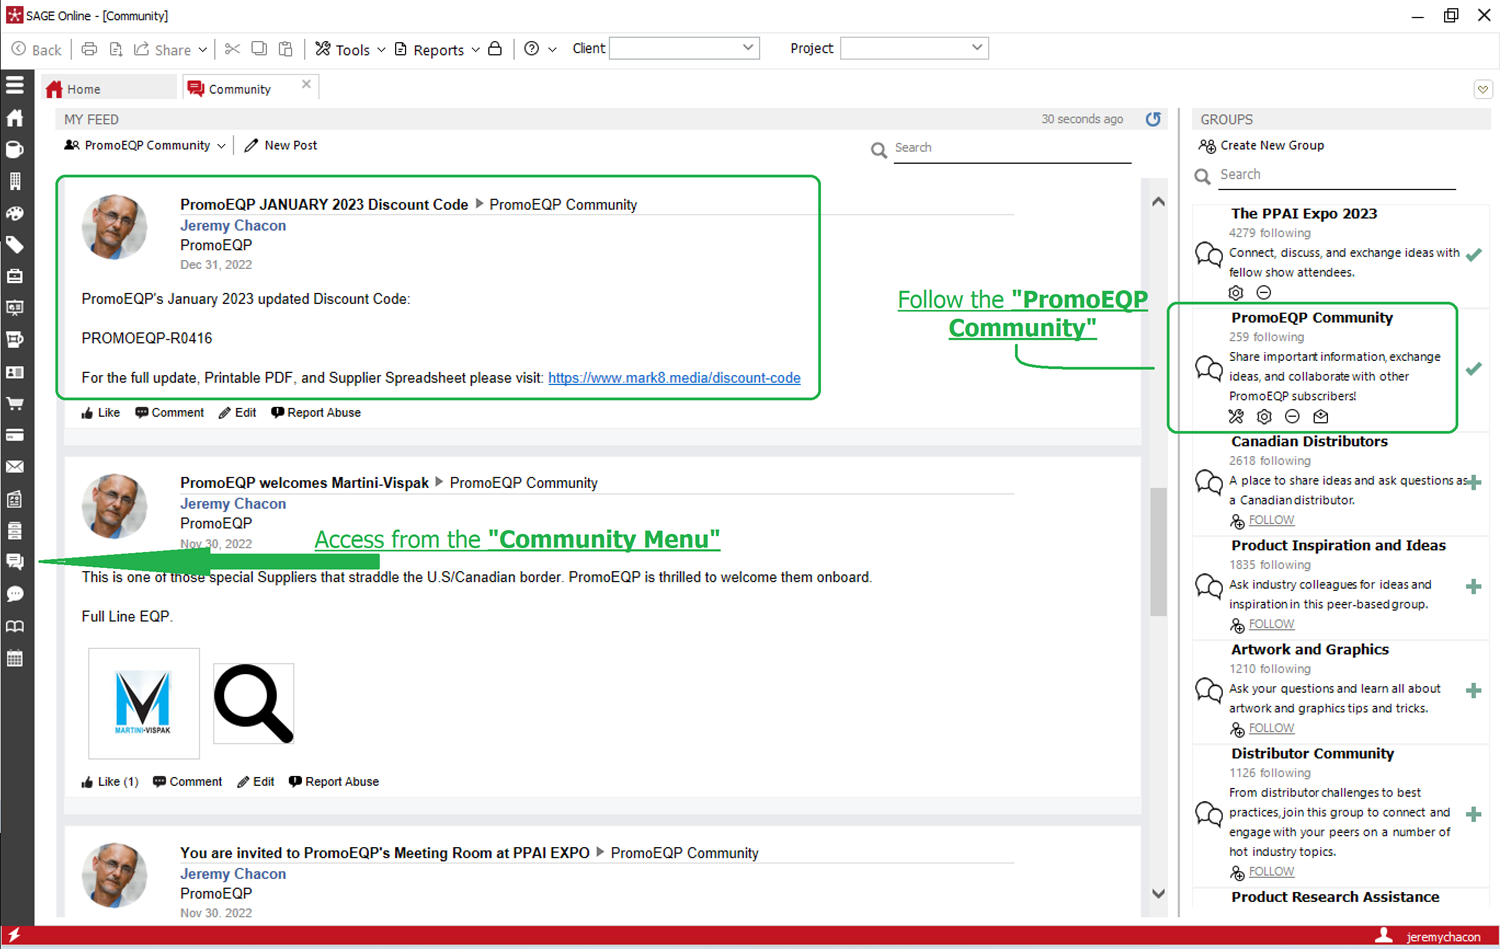The image size is (1500, 949).
Task: Open the shopping cart sidebar icon
Action: 15,404
